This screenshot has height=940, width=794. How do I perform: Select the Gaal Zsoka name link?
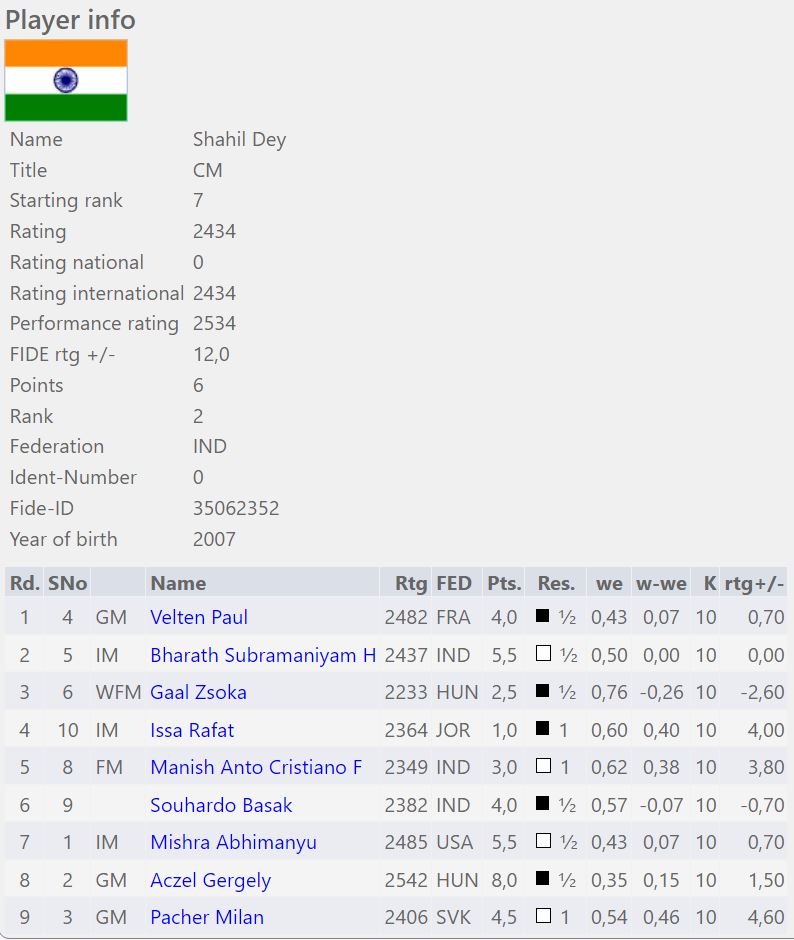click(198, 692)
